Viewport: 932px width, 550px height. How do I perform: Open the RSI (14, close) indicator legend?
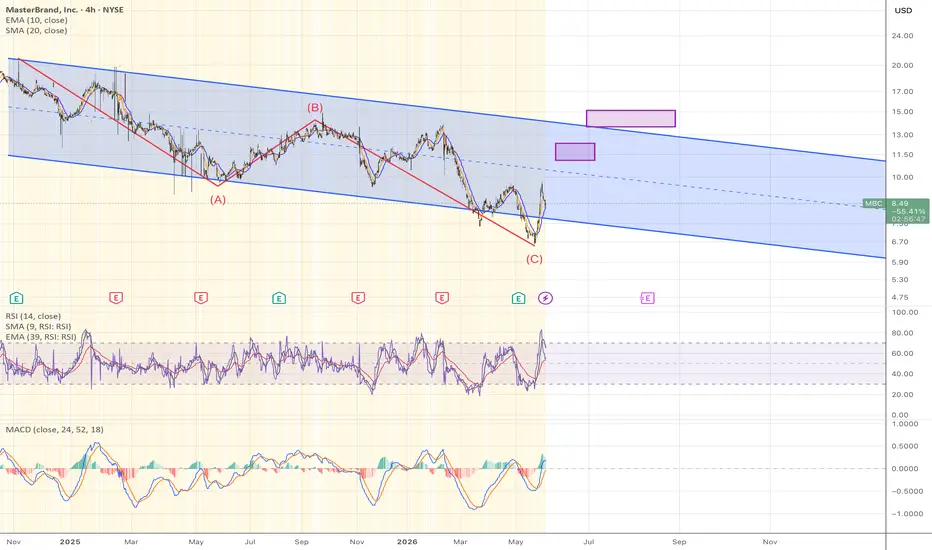(33, 316)
